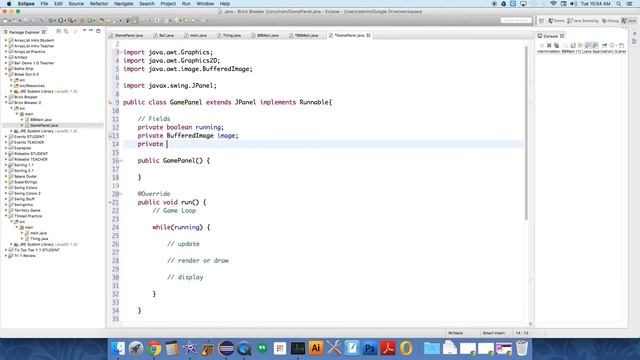Viewport: 640px width, 360px height.
Task: Click the volume icon in menu bar
Action: point(573,4)
